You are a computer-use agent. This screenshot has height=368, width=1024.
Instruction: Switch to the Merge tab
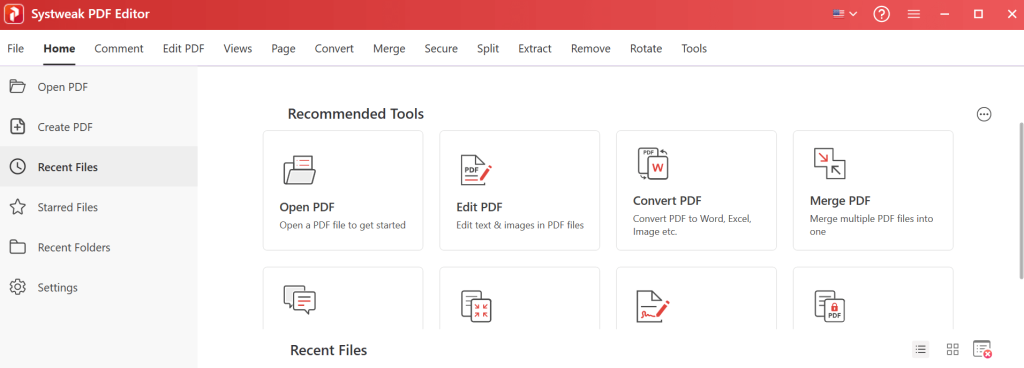click(x=389, y=48)
